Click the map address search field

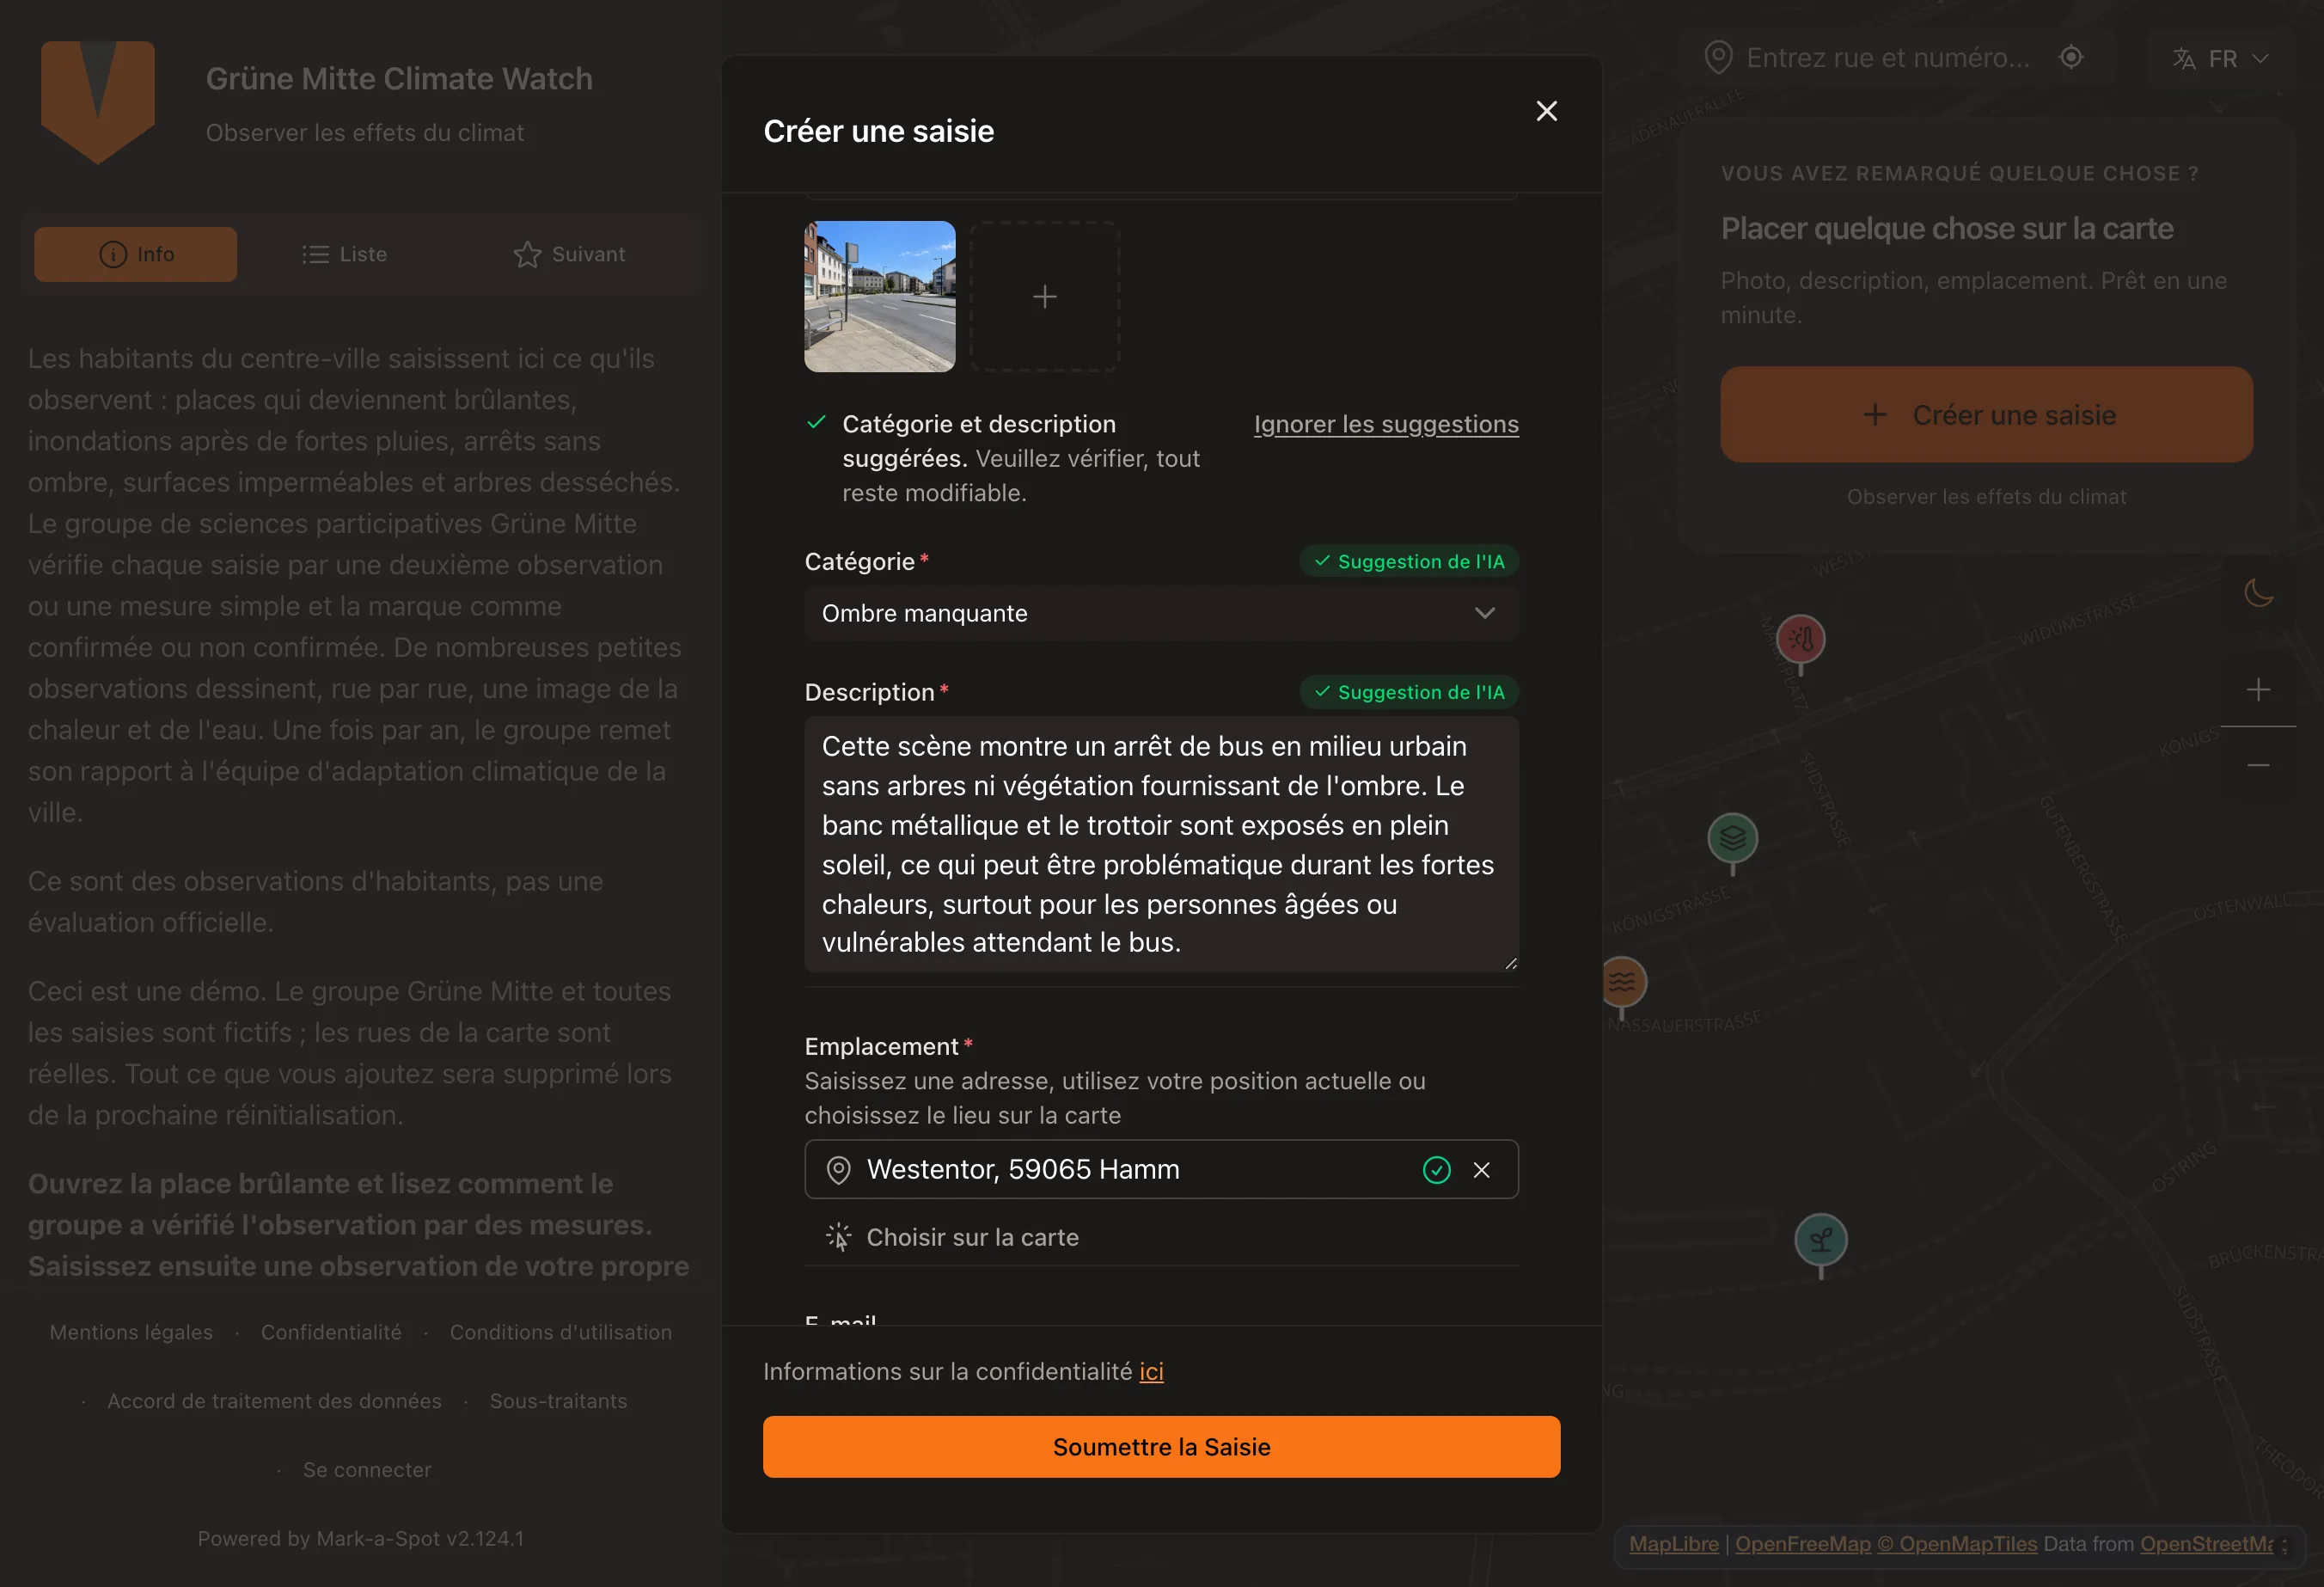pyautogui.click(x=1888, y=58)
